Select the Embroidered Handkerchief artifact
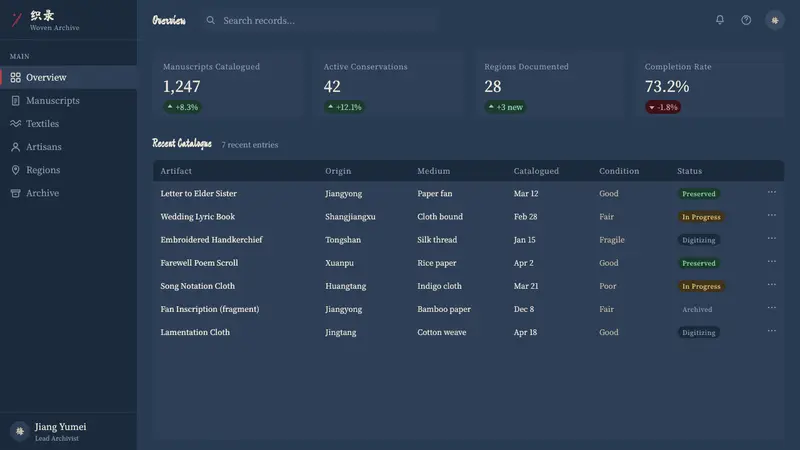Viewport: 800px width, 450px height. [x=211, y=239]
